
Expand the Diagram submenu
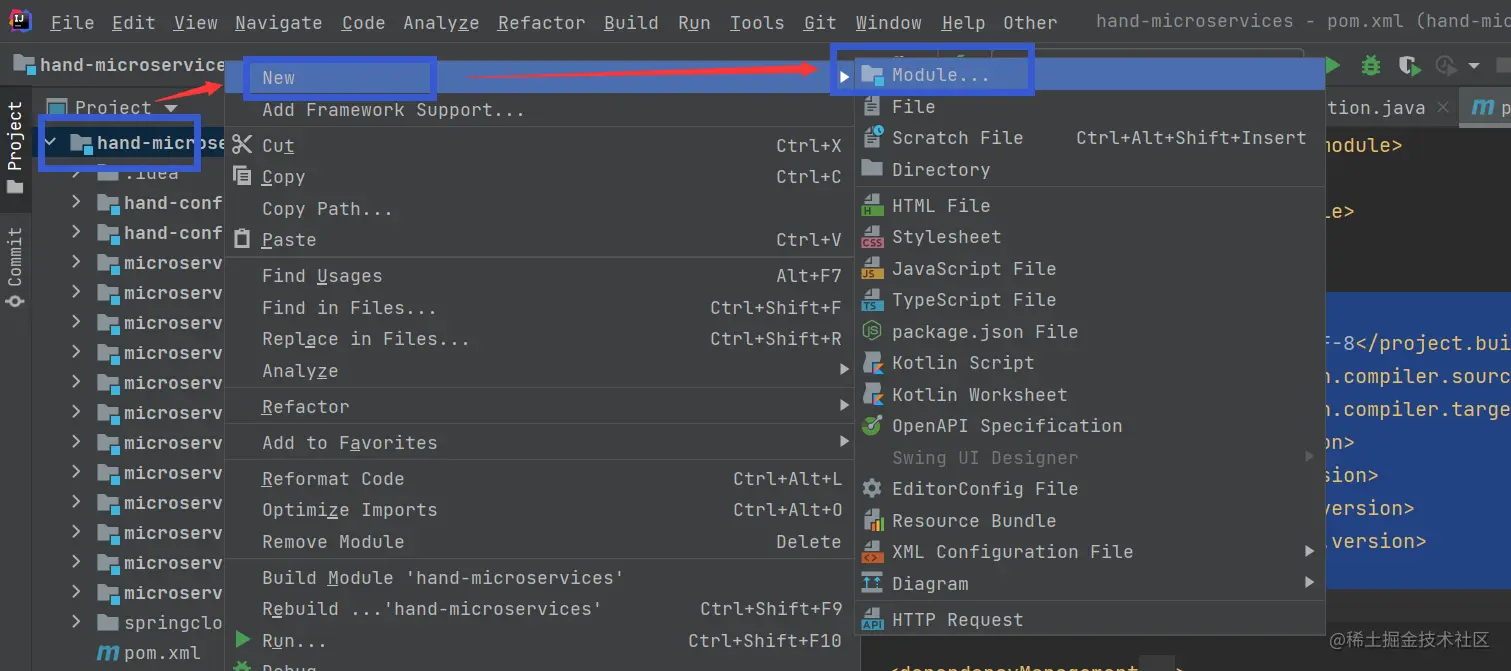pos(1090,584)
